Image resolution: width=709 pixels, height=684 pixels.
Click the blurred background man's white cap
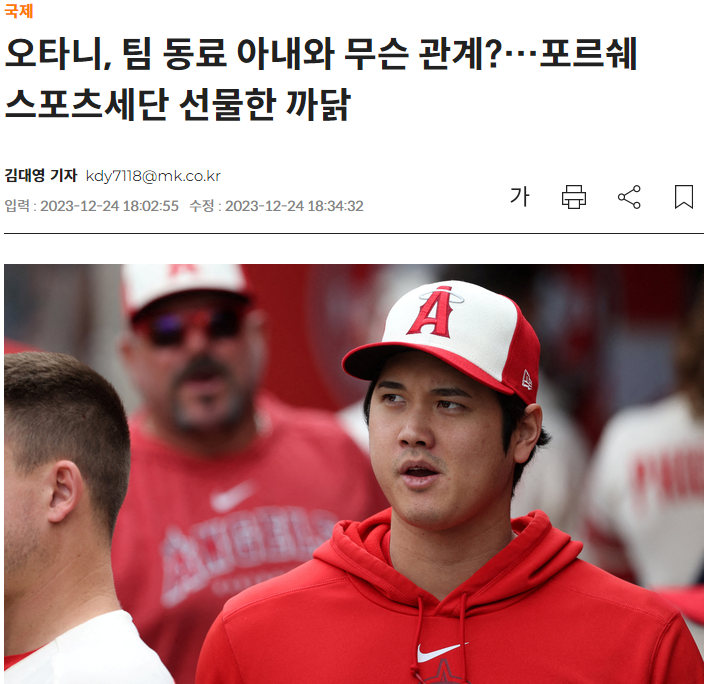click(x=183, y=287)
